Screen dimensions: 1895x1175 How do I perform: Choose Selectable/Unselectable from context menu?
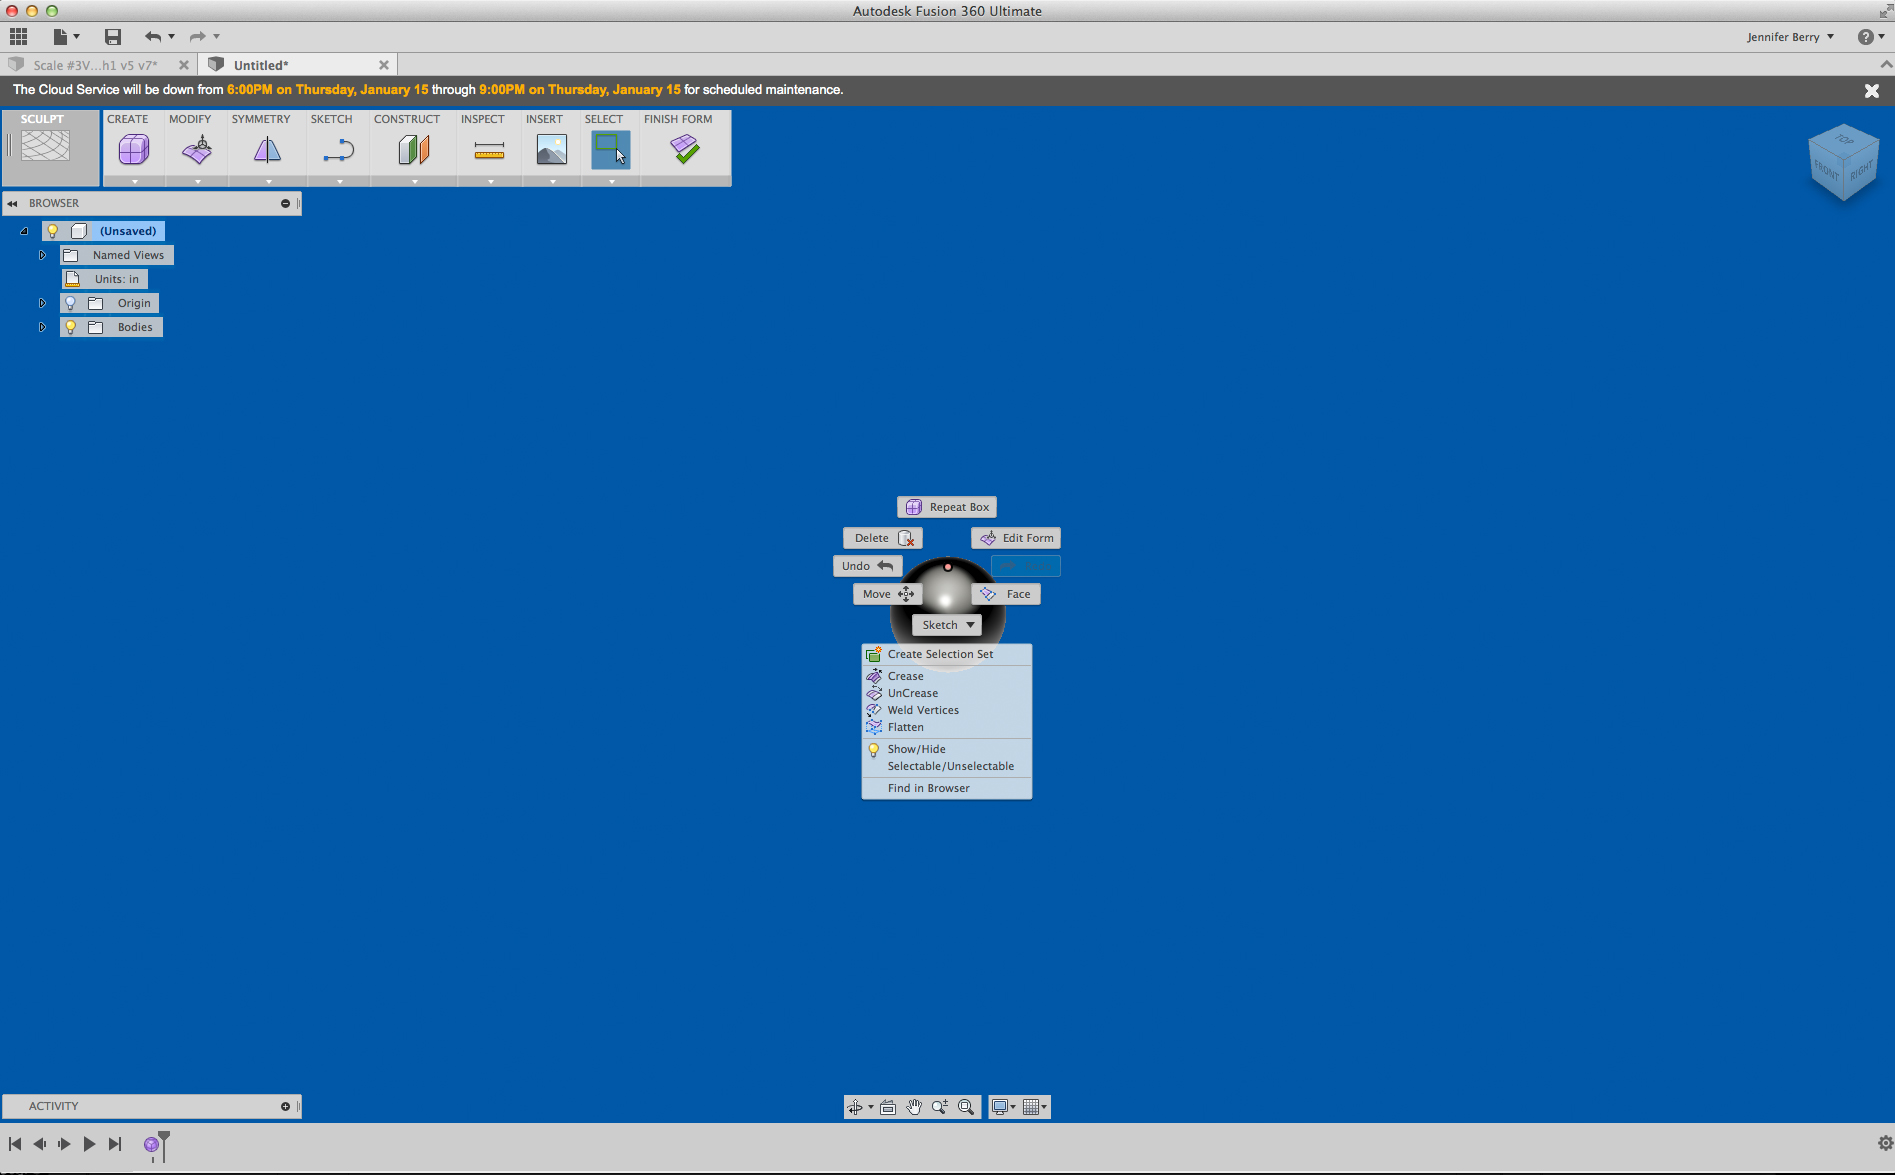[947, 766]
